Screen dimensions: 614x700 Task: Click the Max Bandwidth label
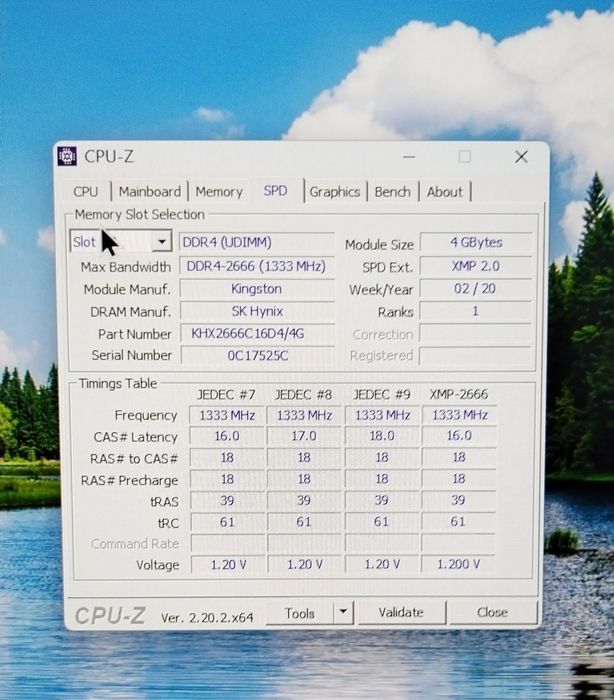[126, 267]
